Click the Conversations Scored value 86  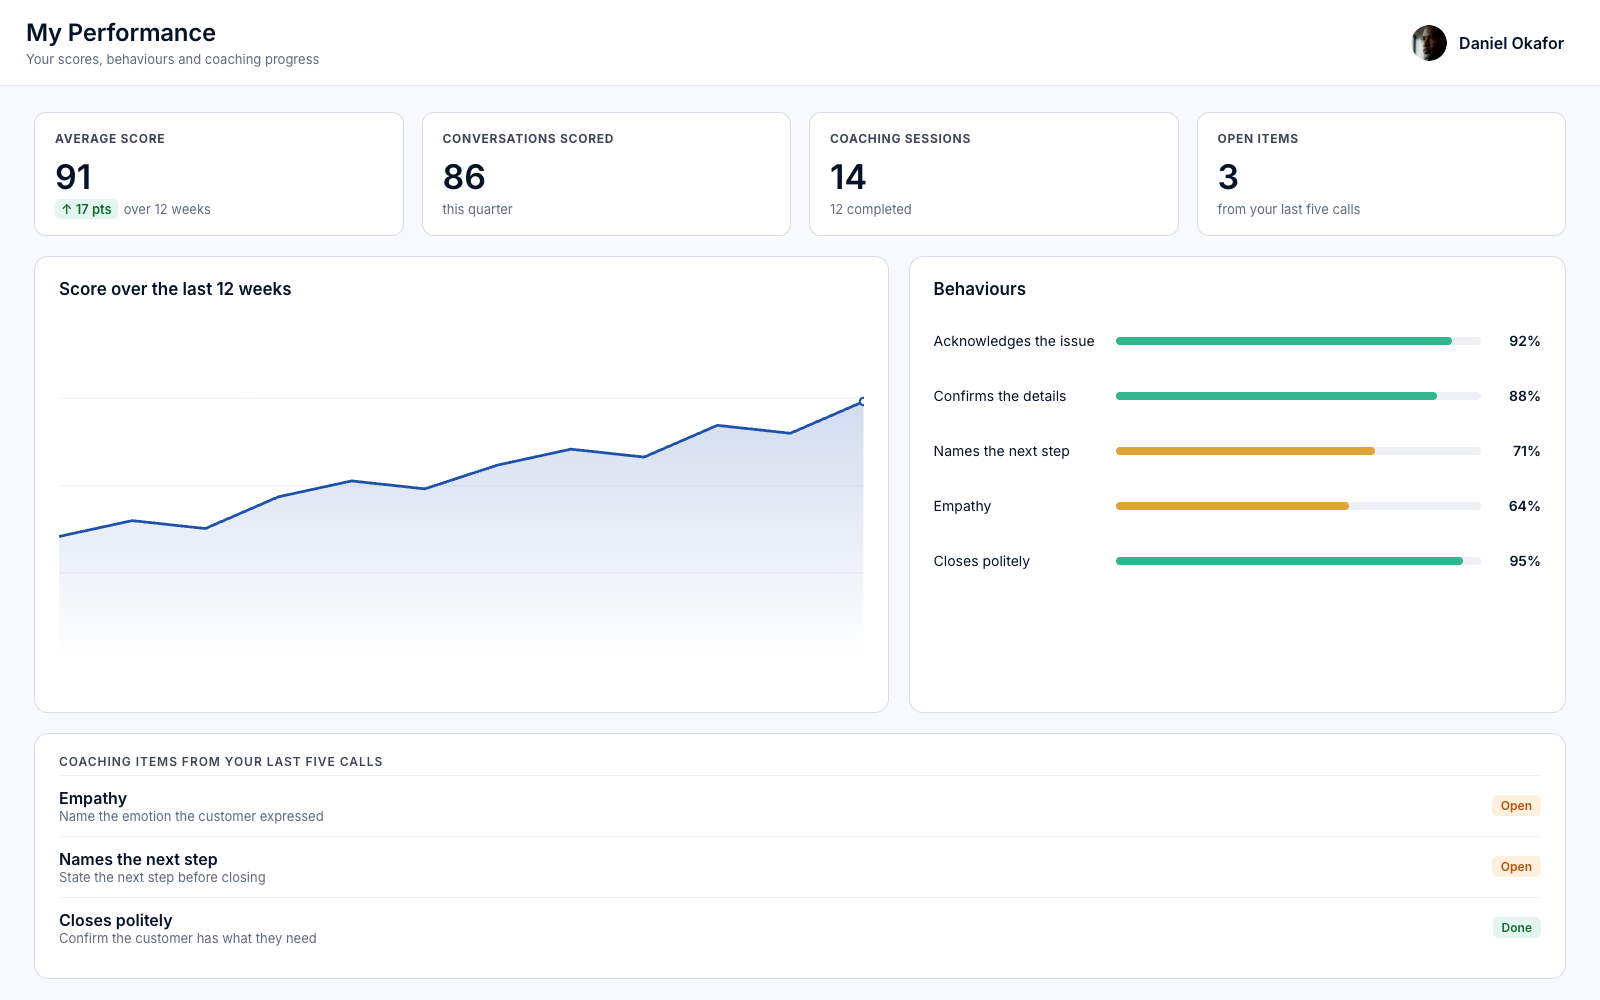point(464,177)
